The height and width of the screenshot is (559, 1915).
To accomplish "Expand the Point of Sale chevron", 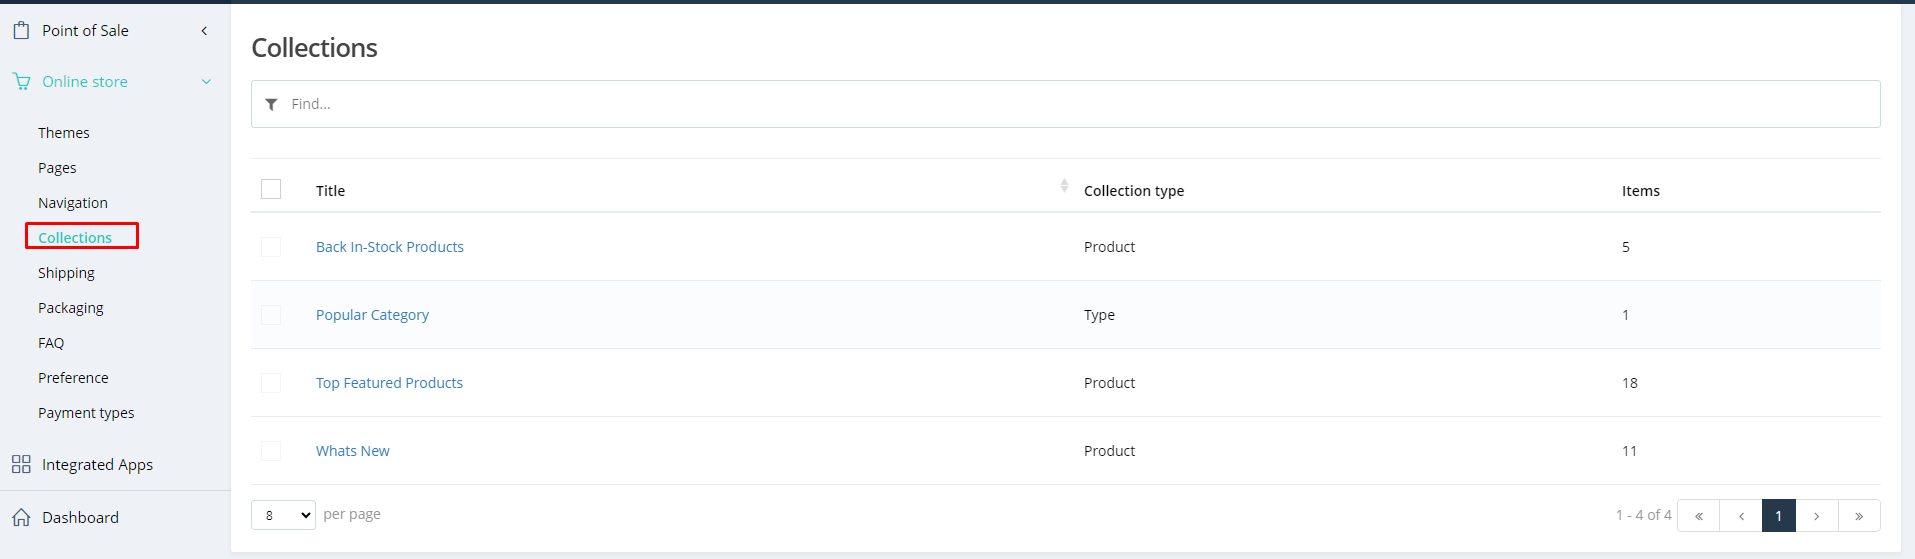I will pyautogui.click(x=204, y=31).
